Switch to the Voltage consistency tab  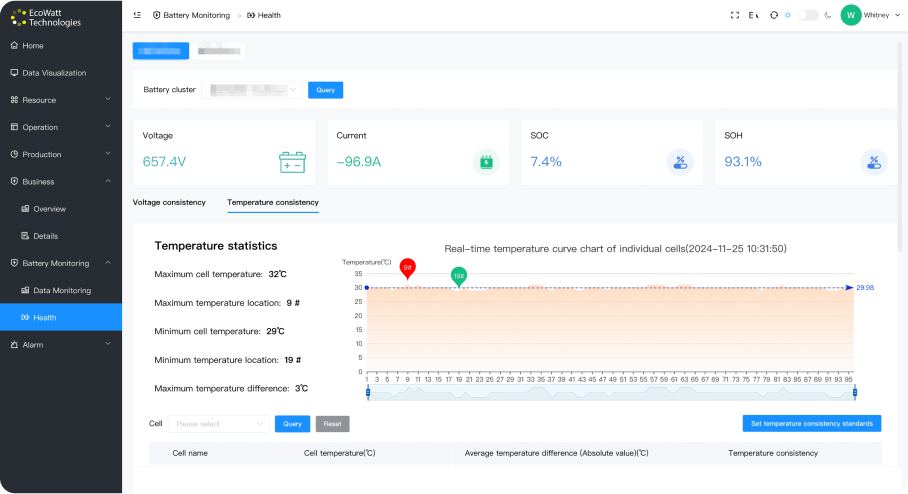coord(169,202)
